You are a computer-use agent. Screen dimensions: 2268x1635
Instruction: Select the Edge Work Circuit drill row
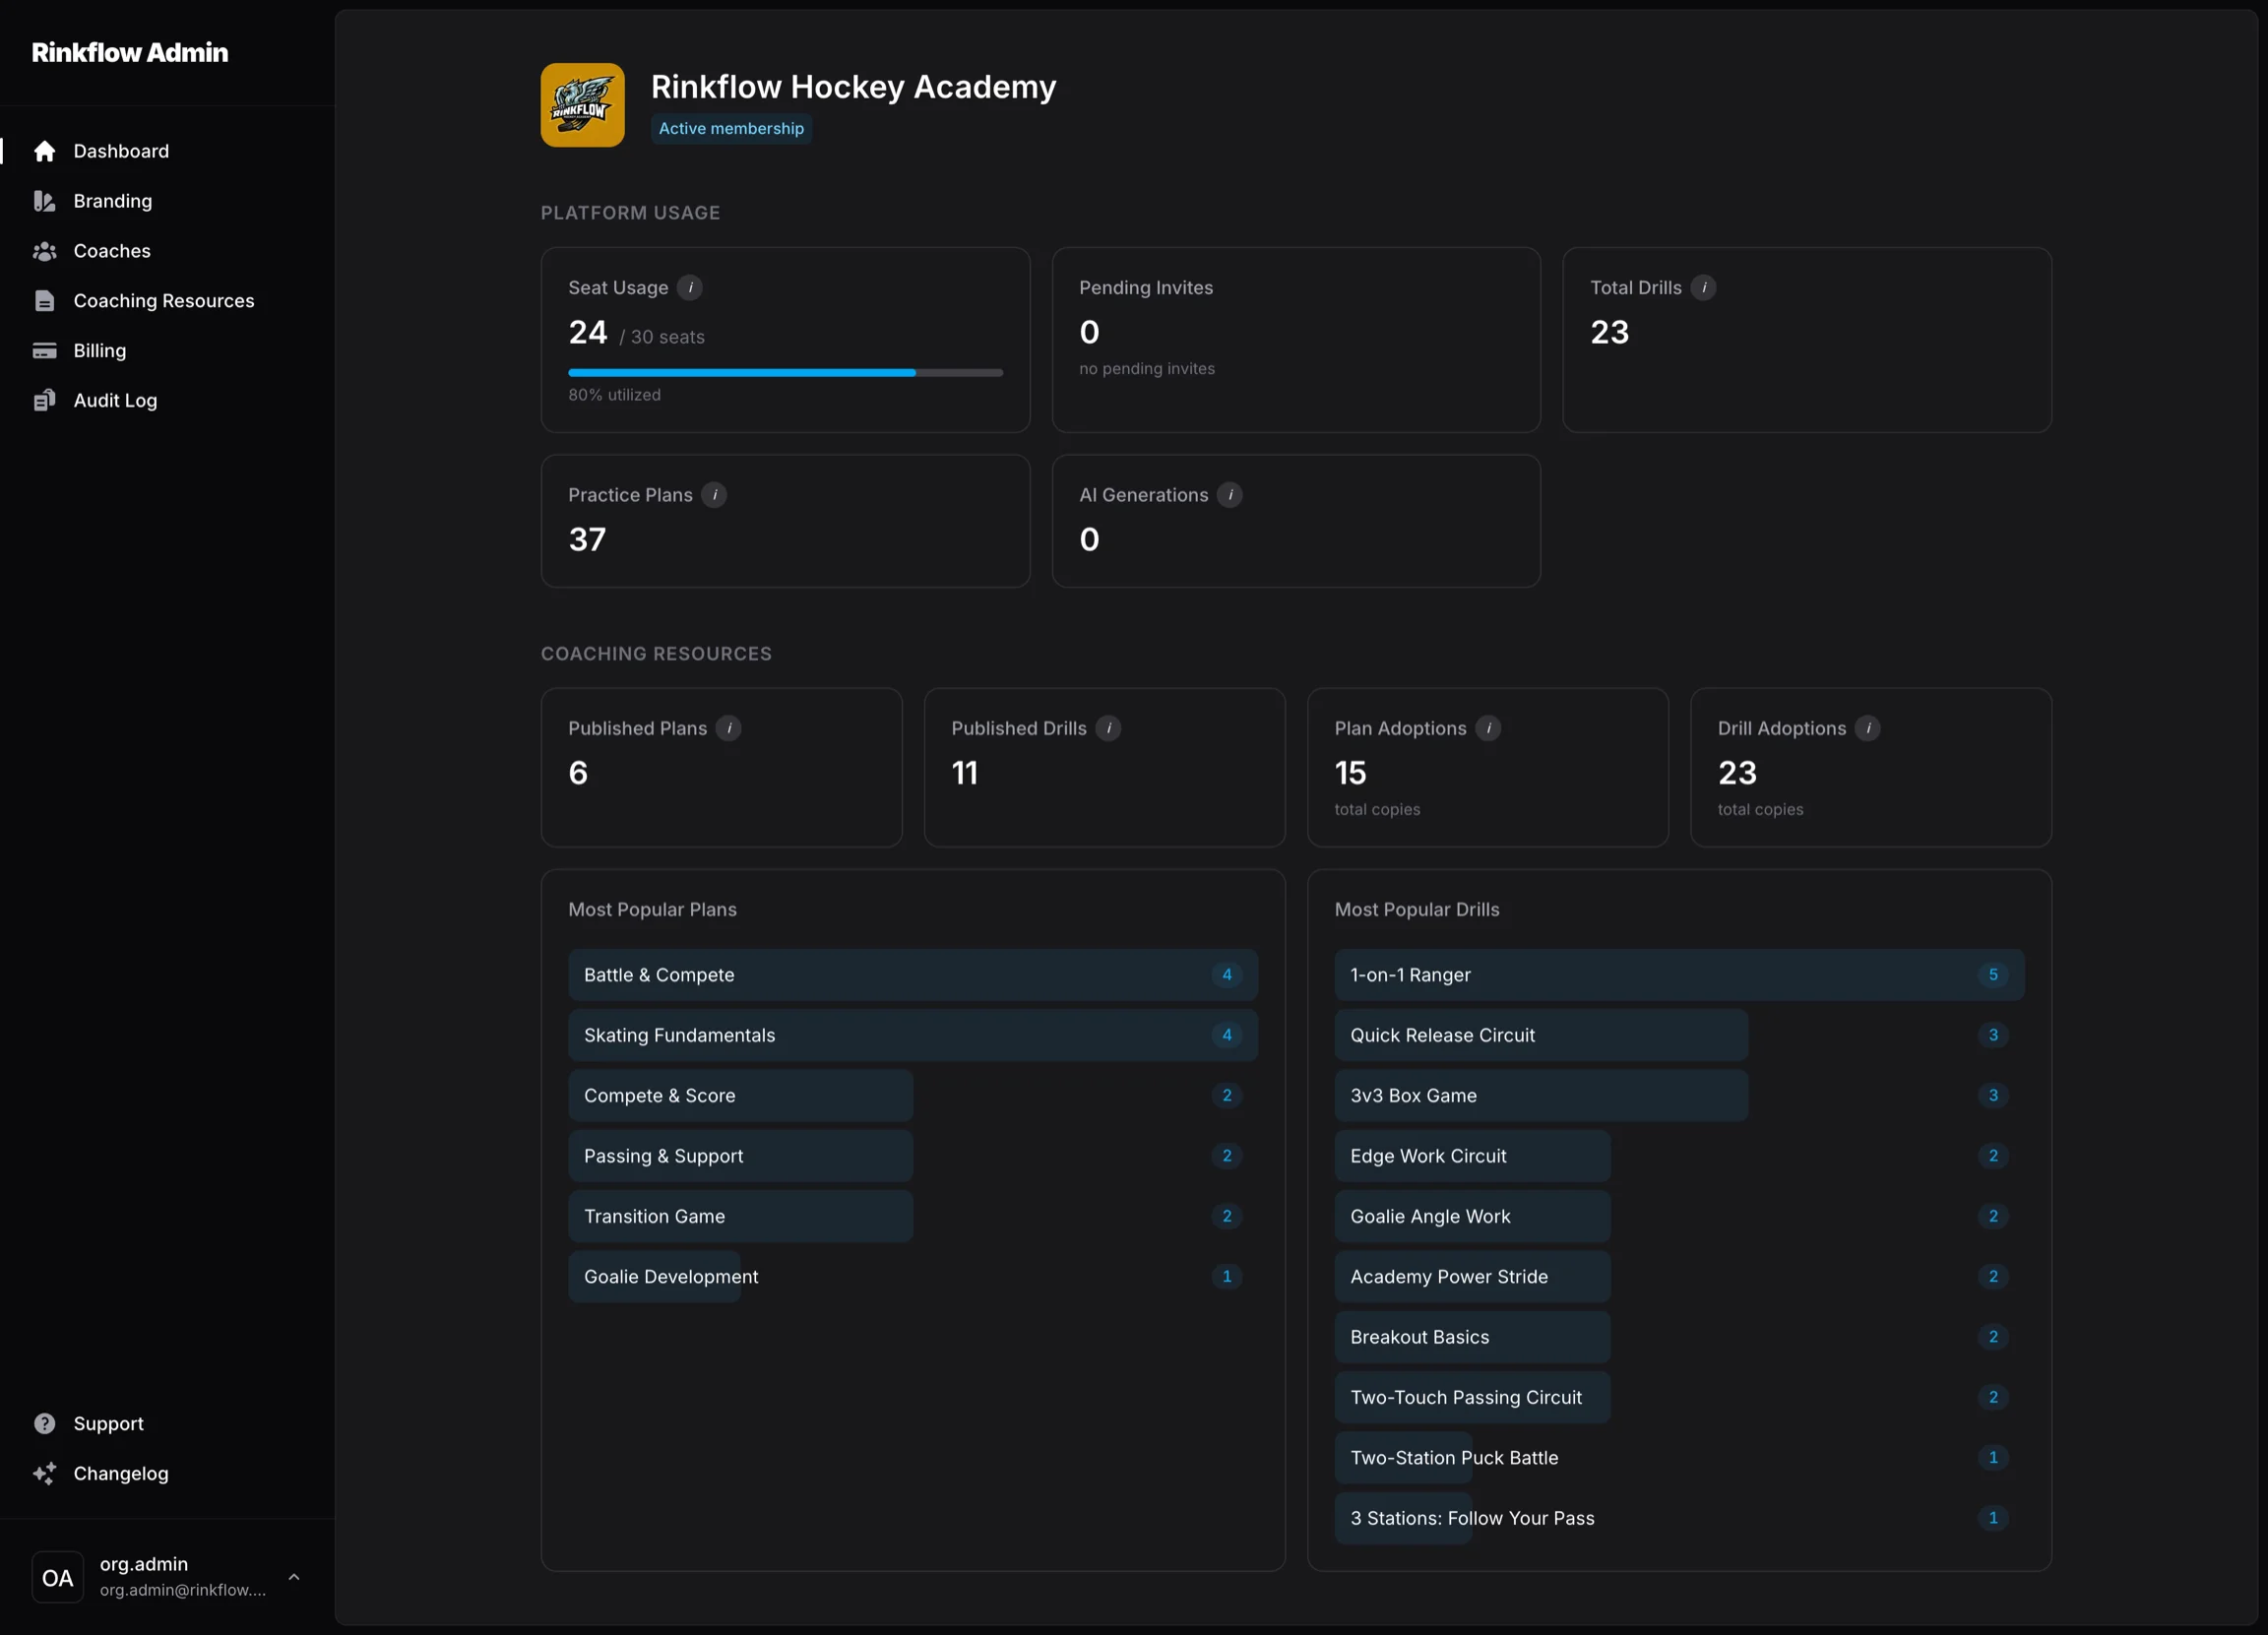1679,1156
